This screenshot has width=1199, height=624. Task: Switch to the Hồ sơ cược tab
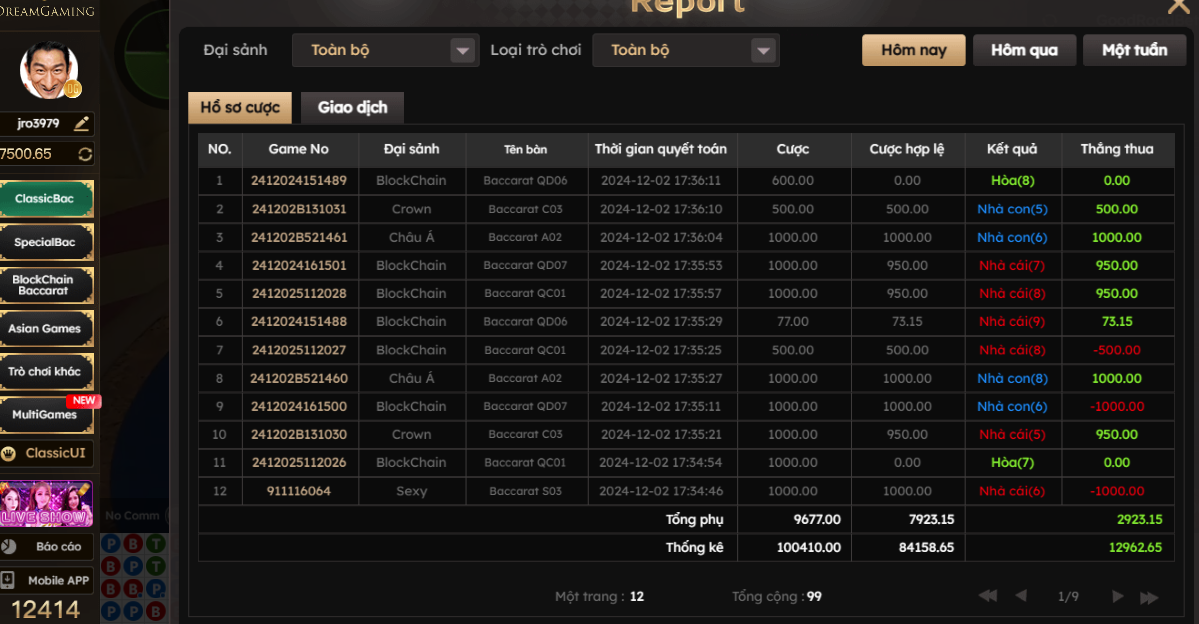click(x=240, y=108)
